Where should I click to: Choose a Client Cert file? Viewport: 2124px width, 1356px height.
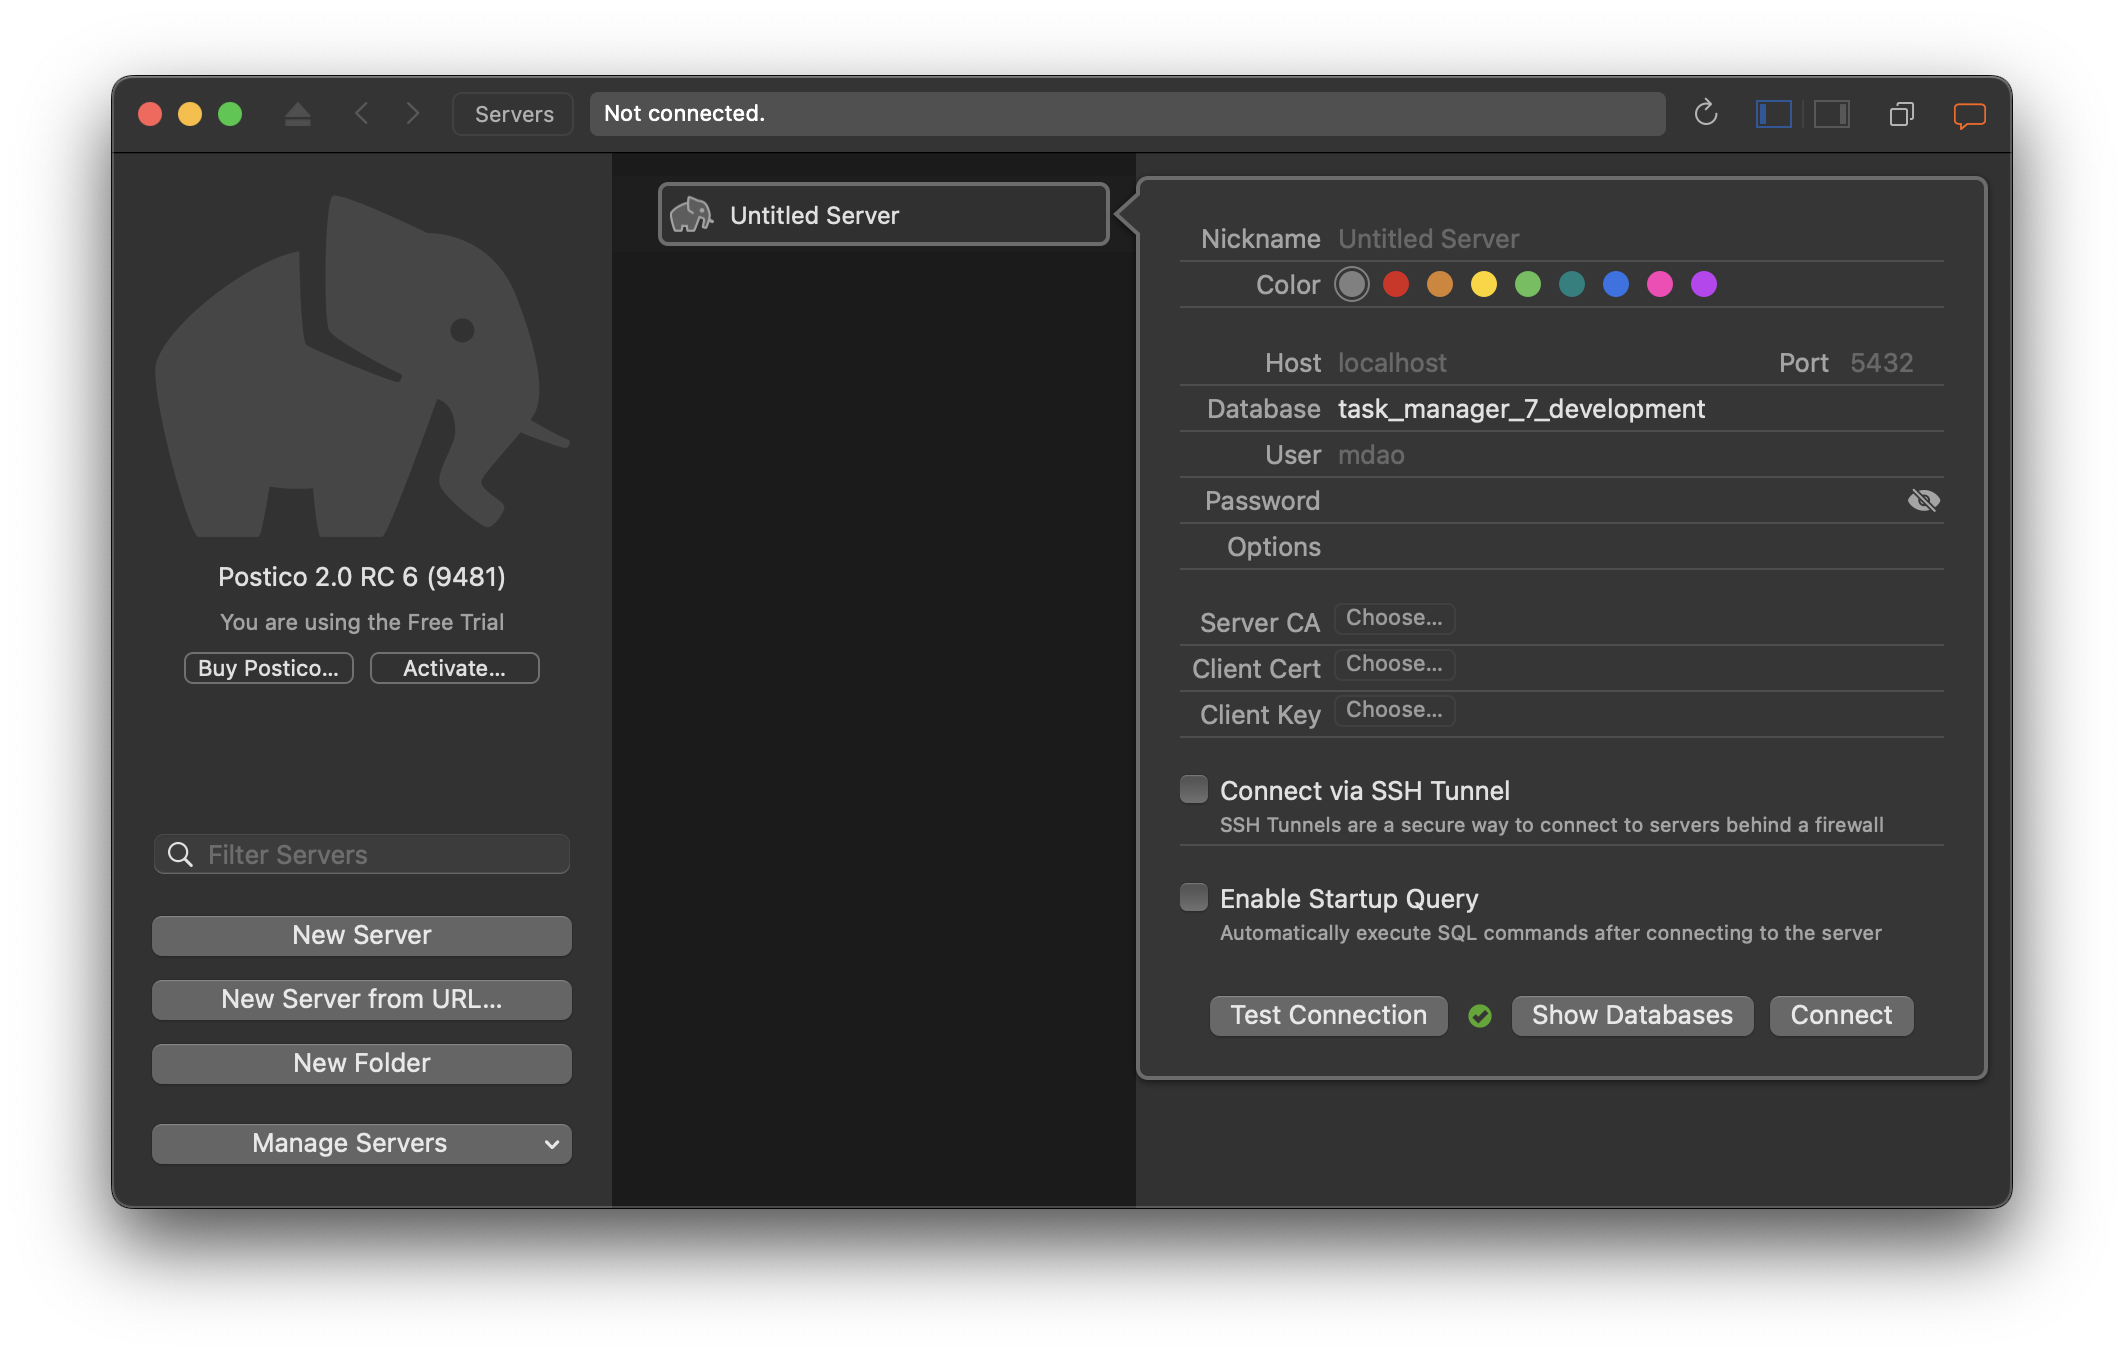click(x=1394, y=664)
